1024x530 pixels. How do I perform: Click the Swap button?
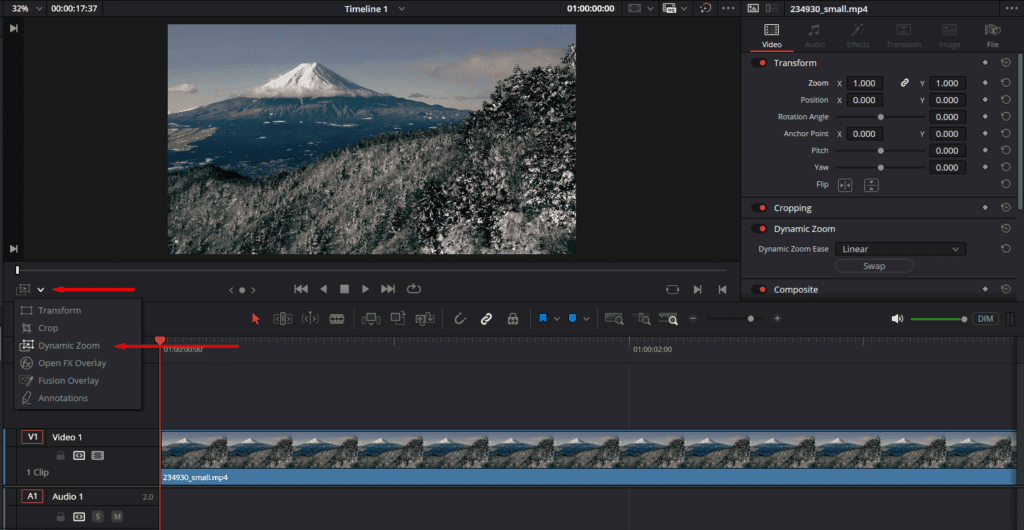[874, 266]
